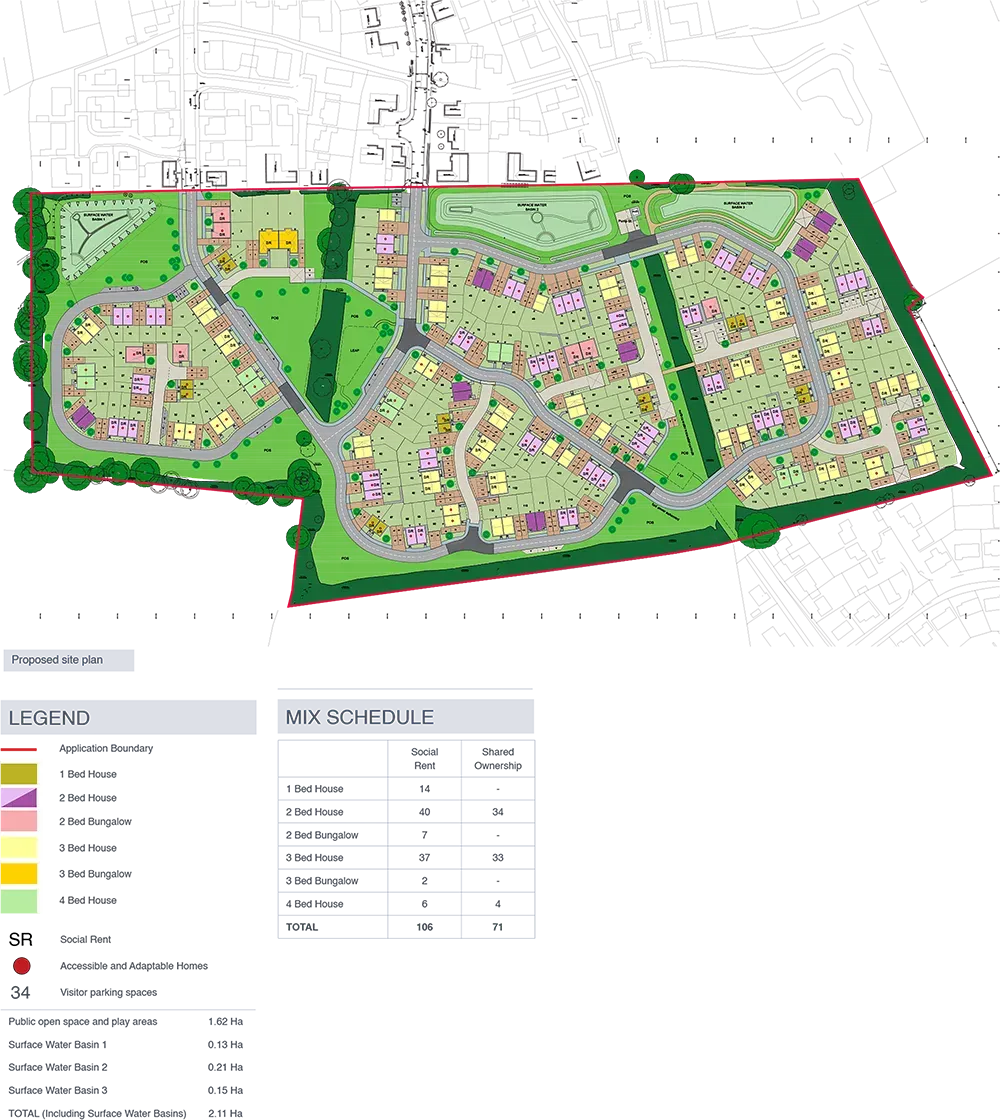Click the Proposed site plan caption
This screenshot has width=1000, height=1120.
click(57, 660)
